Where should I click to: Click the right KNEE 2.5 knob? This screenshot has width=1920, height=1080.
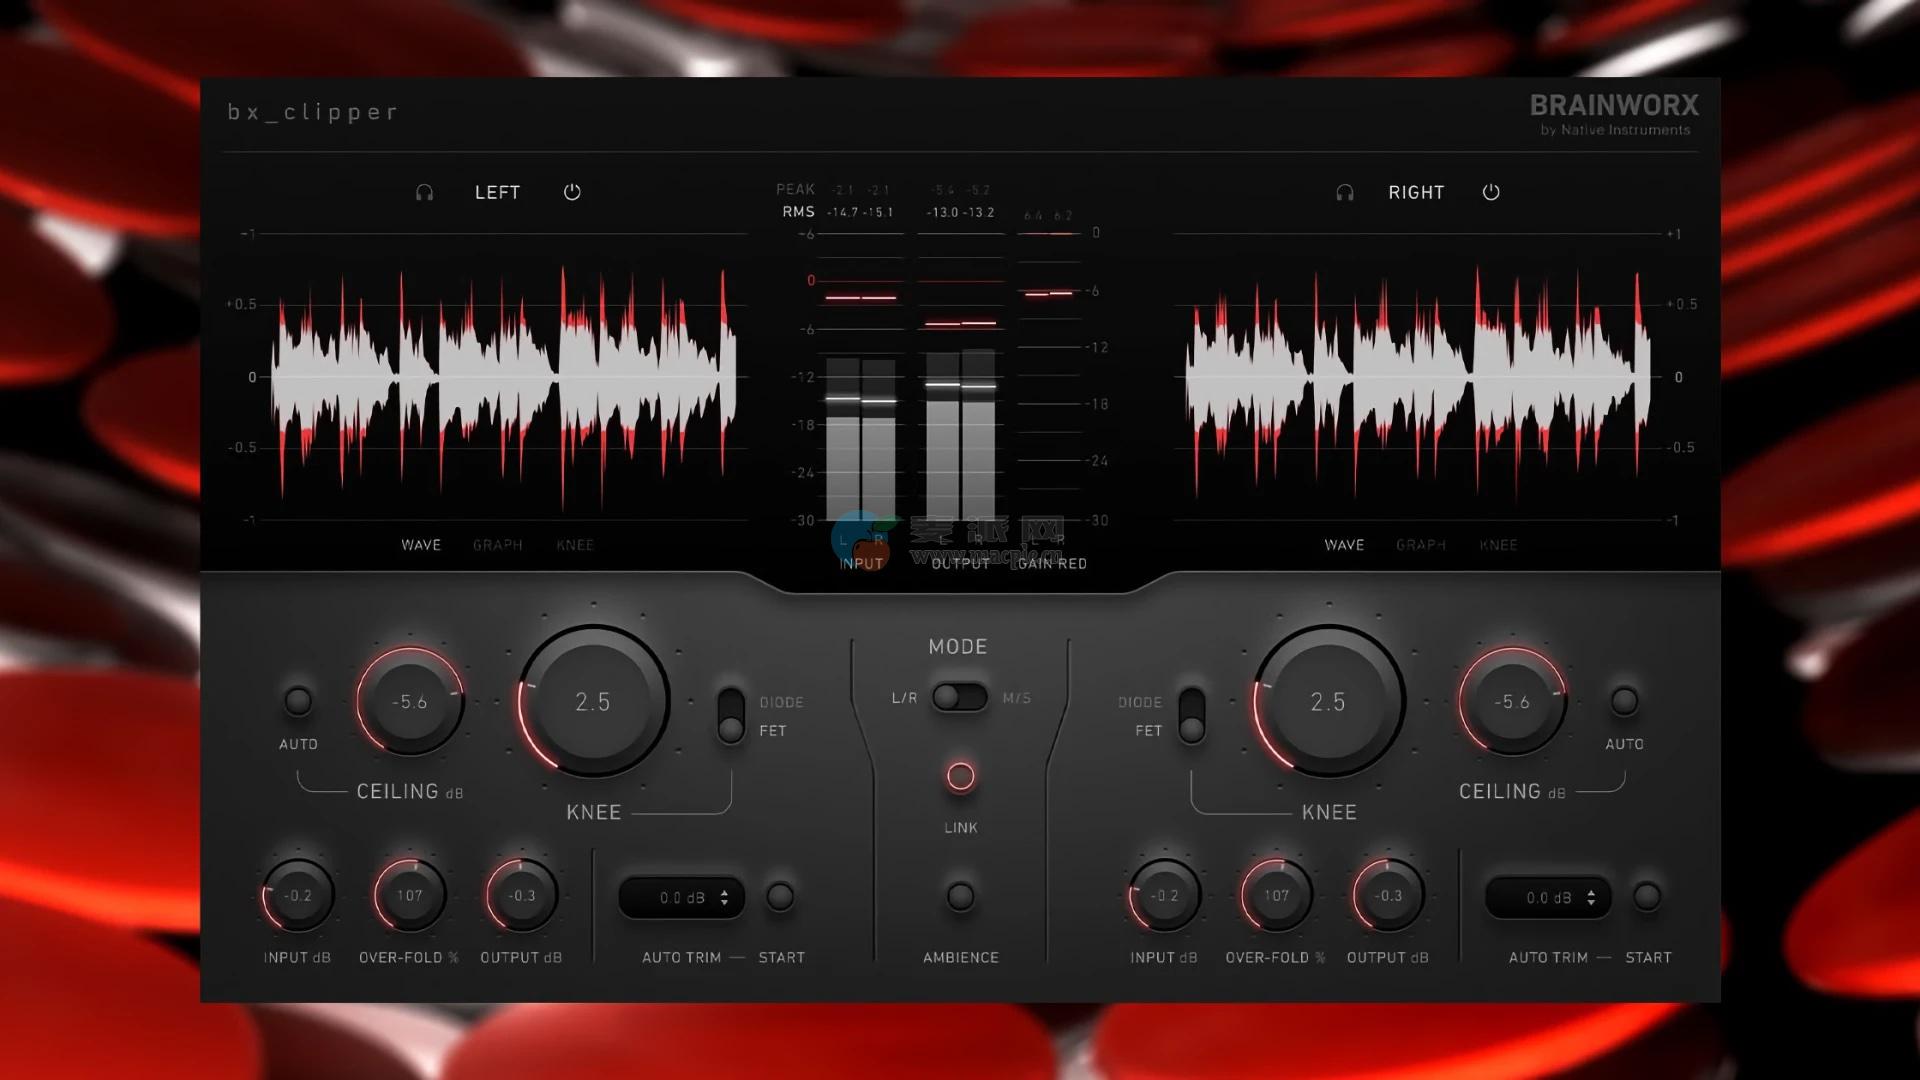pyautogui.click(x=1328, y=701)
